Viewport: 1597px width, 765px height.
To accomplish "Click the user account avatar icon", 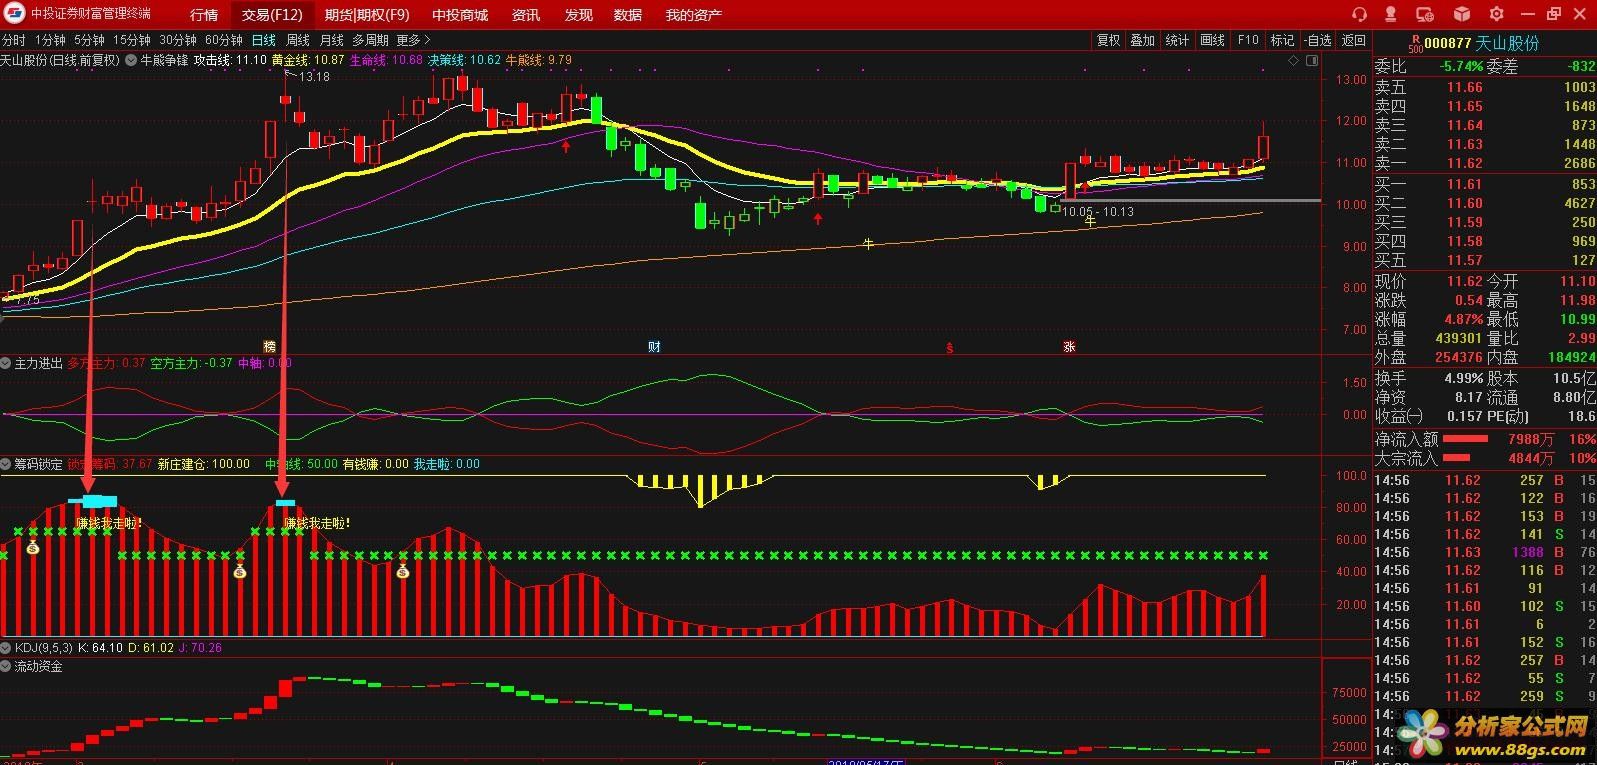I will [1393, 14].
